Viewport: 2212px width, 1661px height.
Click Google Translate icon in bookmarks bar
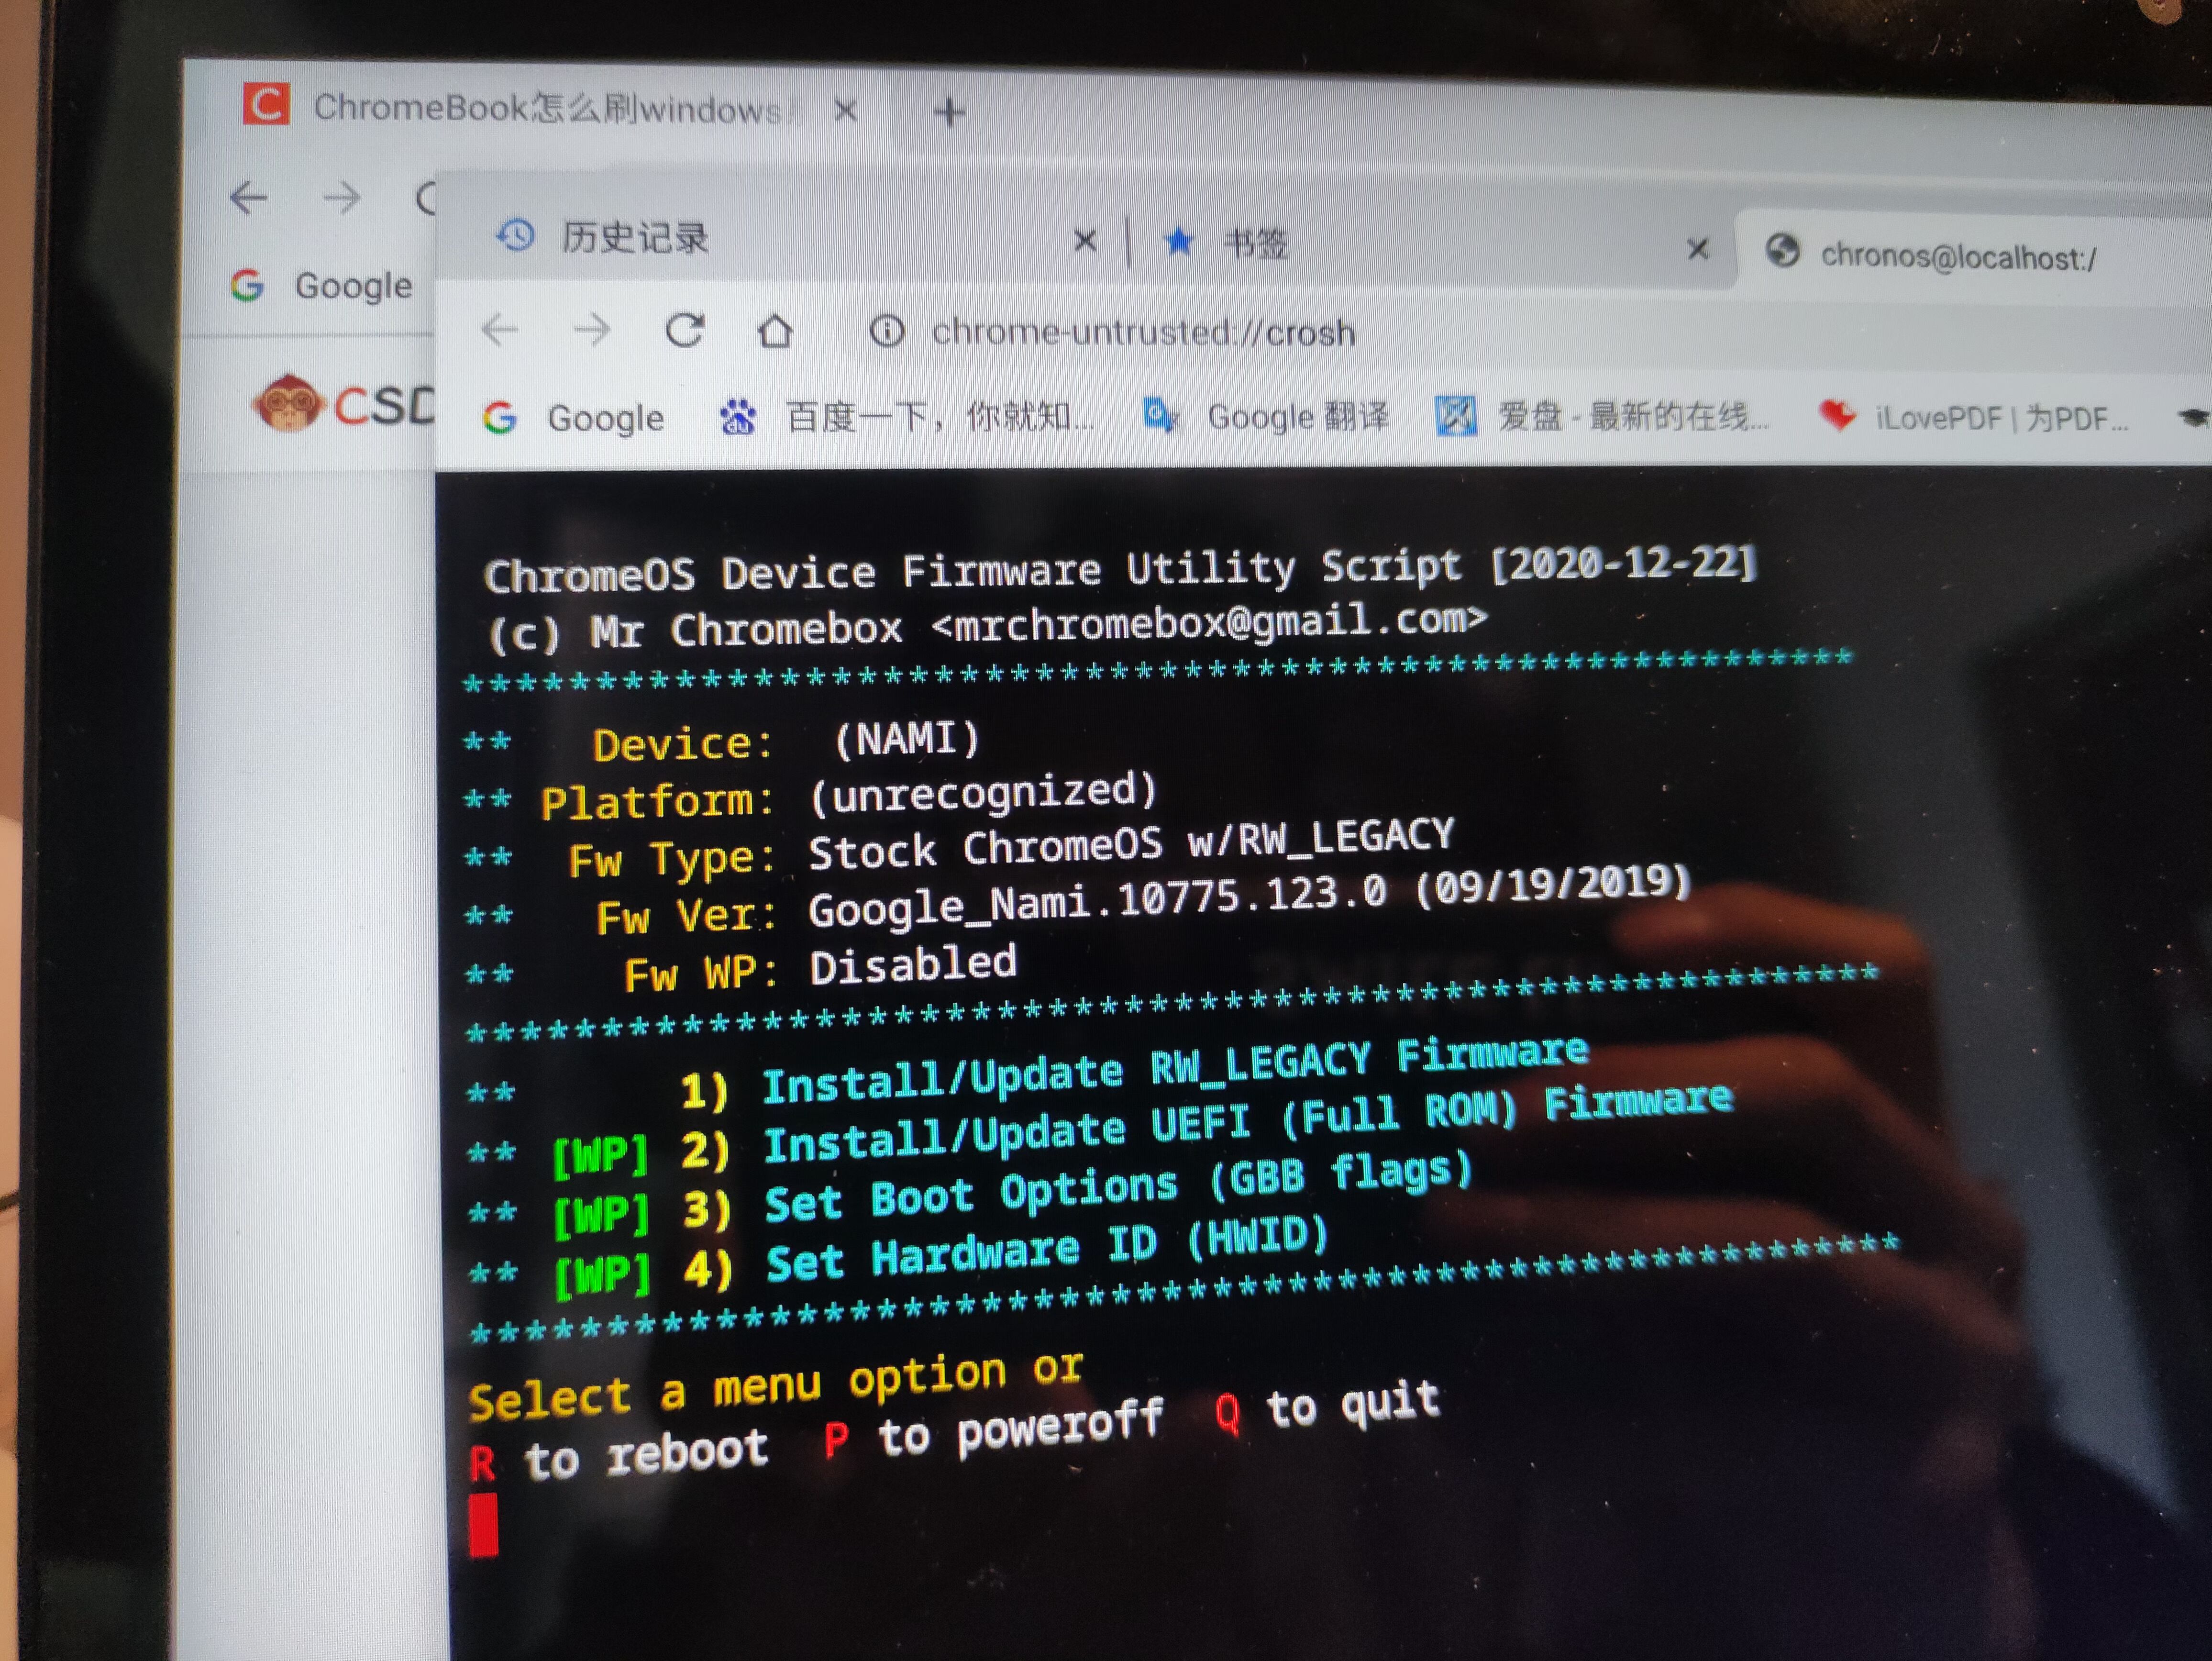tap(1162, 414)
